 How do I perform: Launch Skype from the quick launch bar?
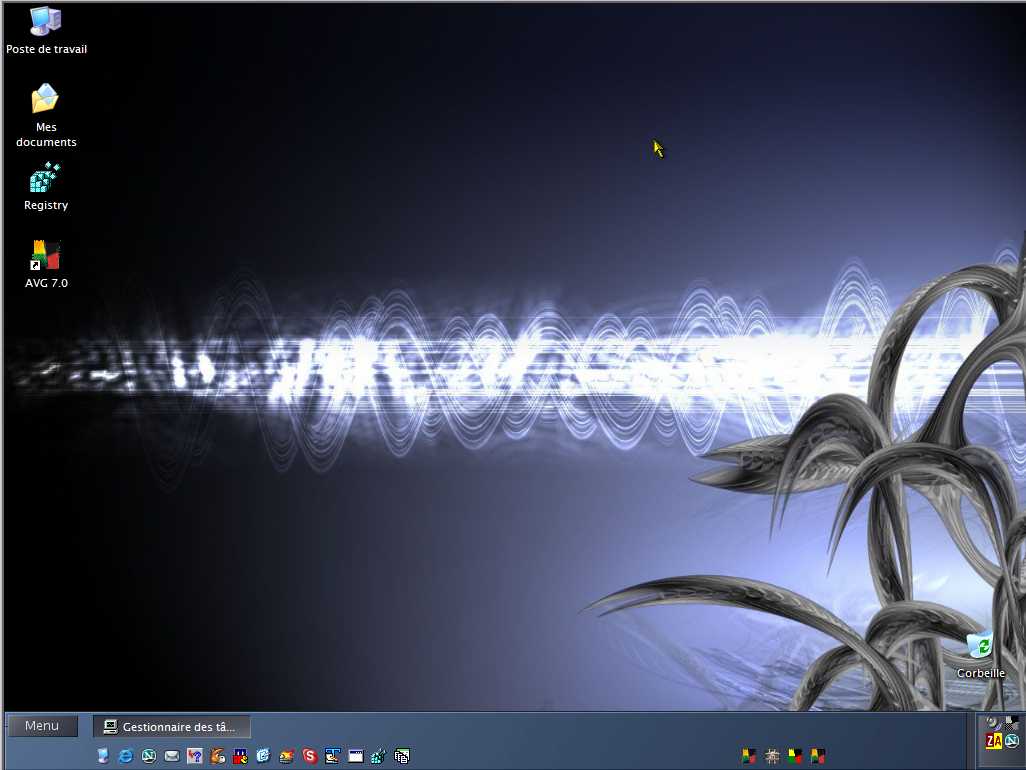(310, 756)
